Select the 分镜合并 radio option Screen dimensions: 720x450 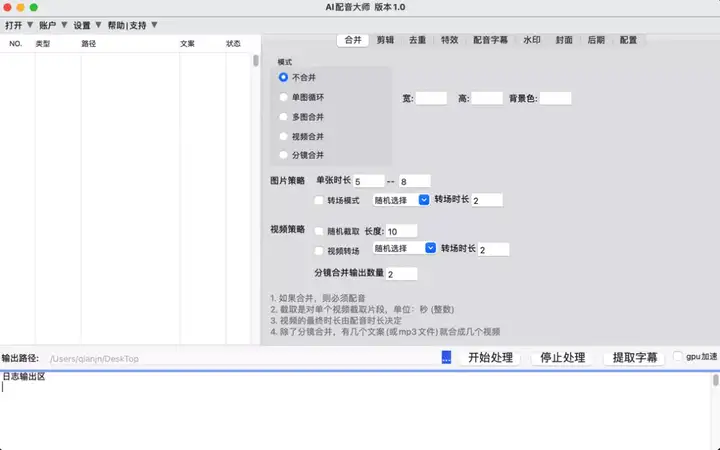(283, 155)
